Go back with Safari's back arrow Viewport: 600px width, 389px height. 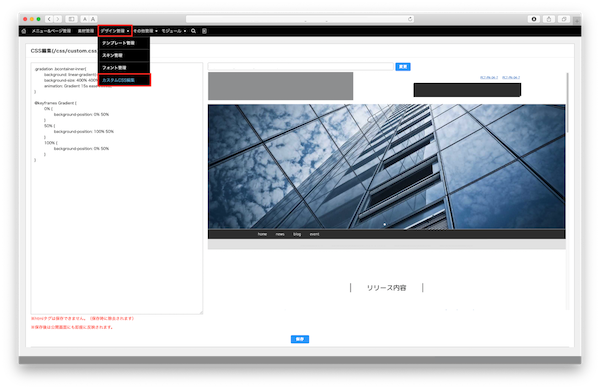click(x=49, y=19)
